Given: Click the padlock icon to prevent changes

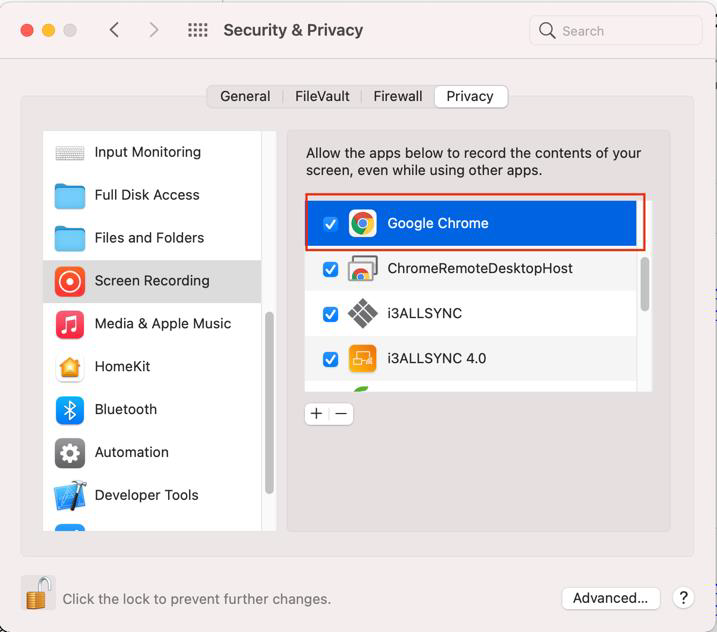Looking at the screenshot, I should (38, 594).
